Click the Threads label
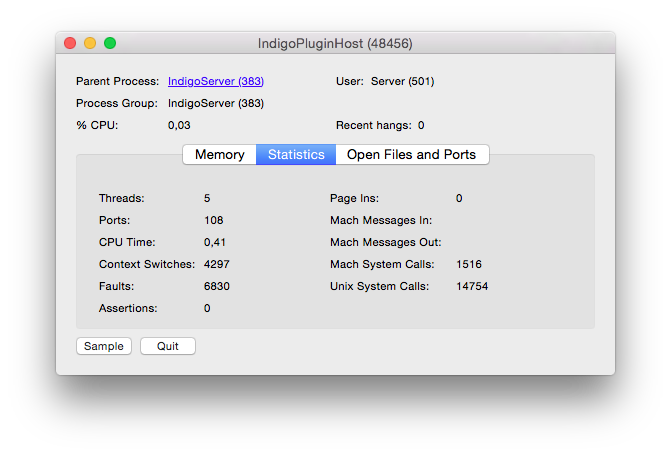Viewport: 671px width, 455px height. click(122, 198)
